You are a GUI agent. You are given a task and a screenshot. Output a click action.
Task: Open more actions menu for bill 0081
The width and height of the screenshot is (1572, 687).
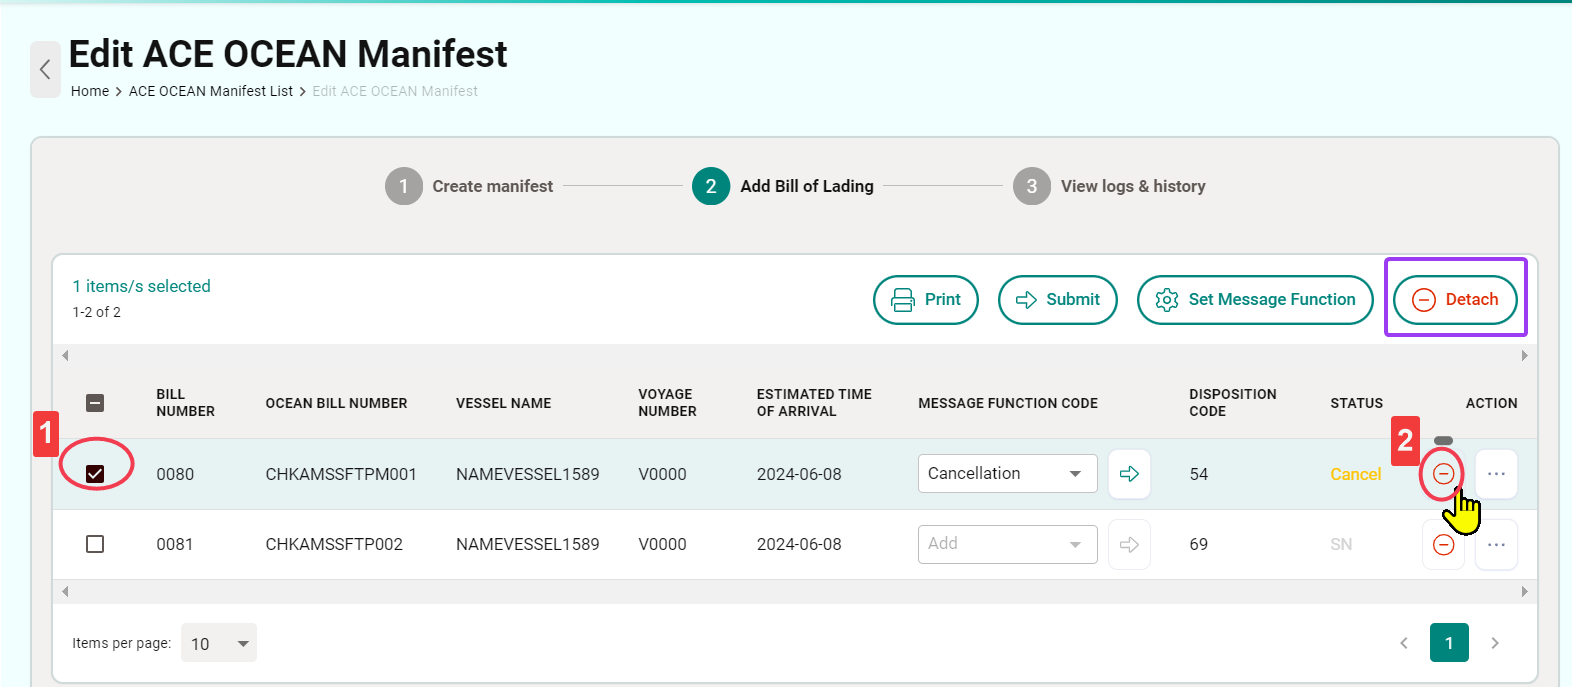click(1496, 545)
